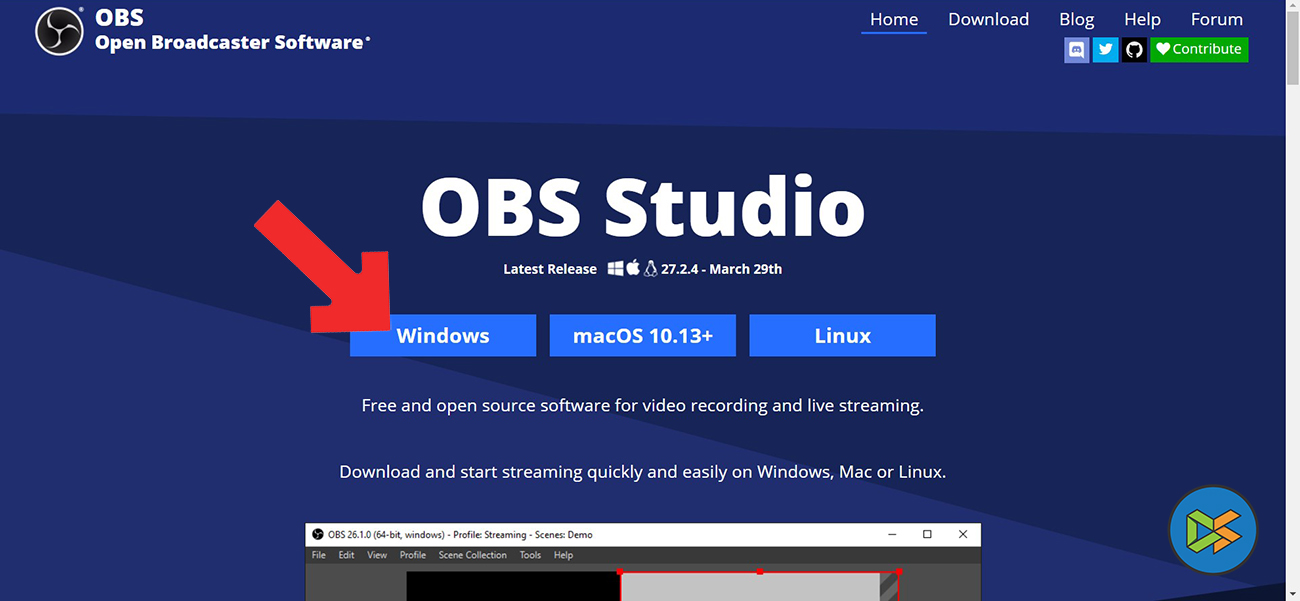
Task: Click the OBS application preview thumbnail
Action: pos(643,562)
